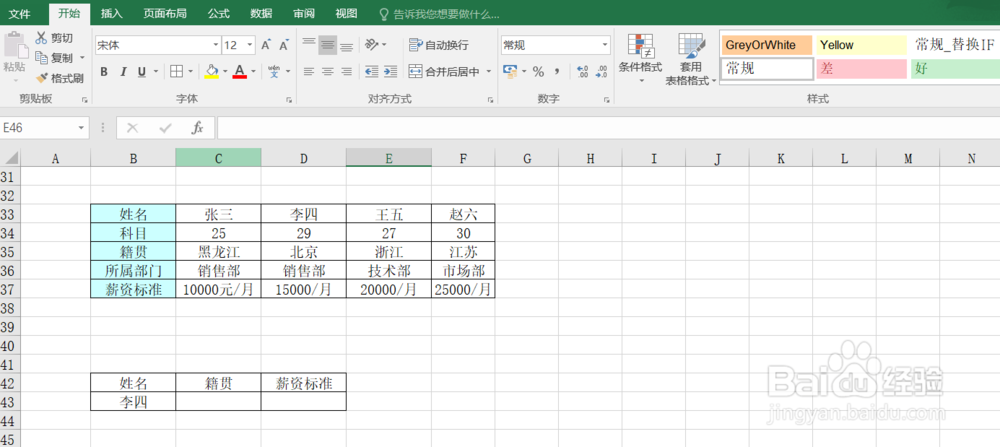Apply the comma thousands separator style
The width and height of the screenshot is (1000, 447).
click(x=557, y=71)
